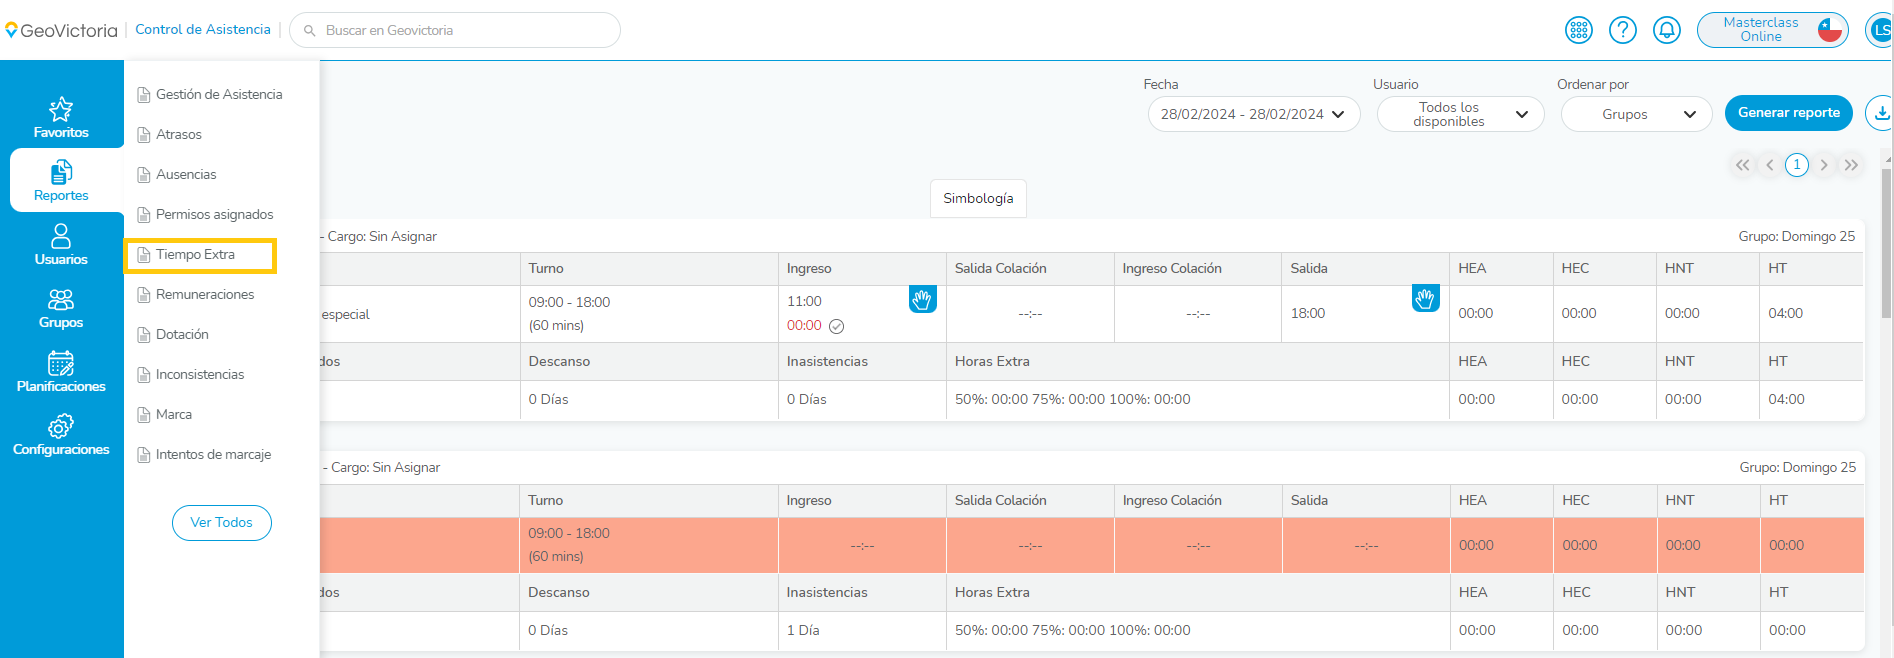Go to the last page arrow
The height and width of the screenshot is (658, 1894).
(x=1851, y=165)
